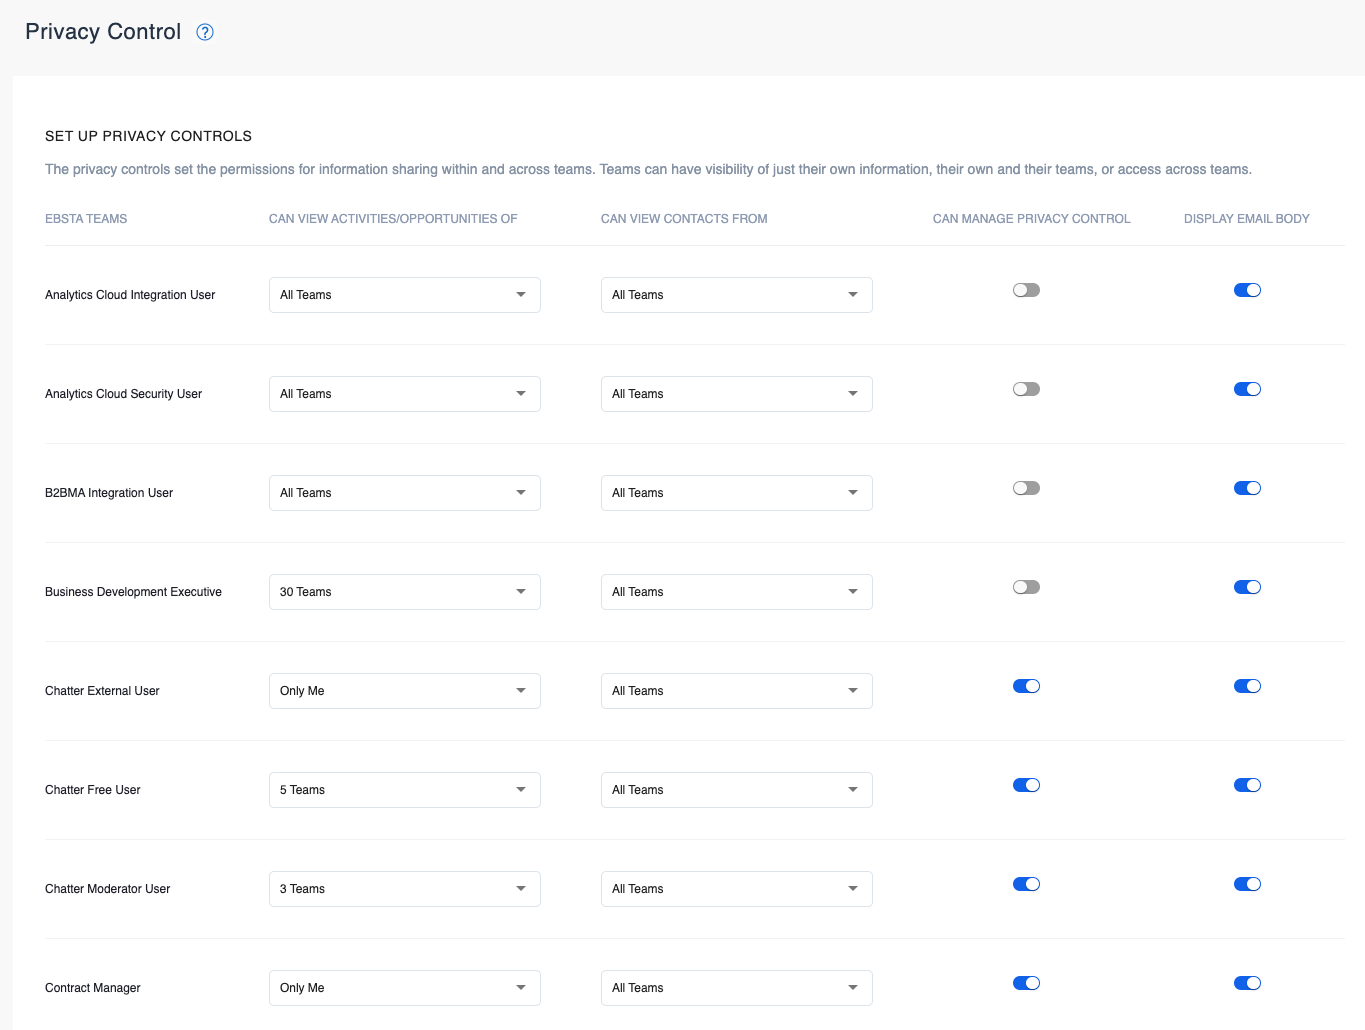Disable manage privacy control for Chatter External User

click(x=1026, y=686)
